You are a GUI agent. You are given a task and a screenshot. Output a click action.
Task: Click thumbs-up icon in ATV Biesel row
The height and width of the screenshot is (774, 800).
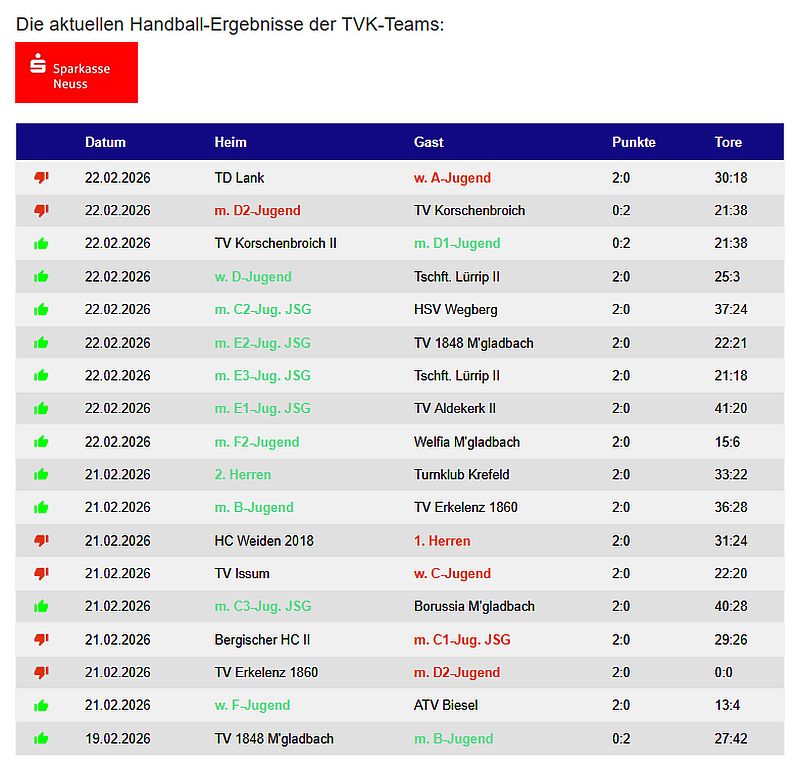(41, 706)
